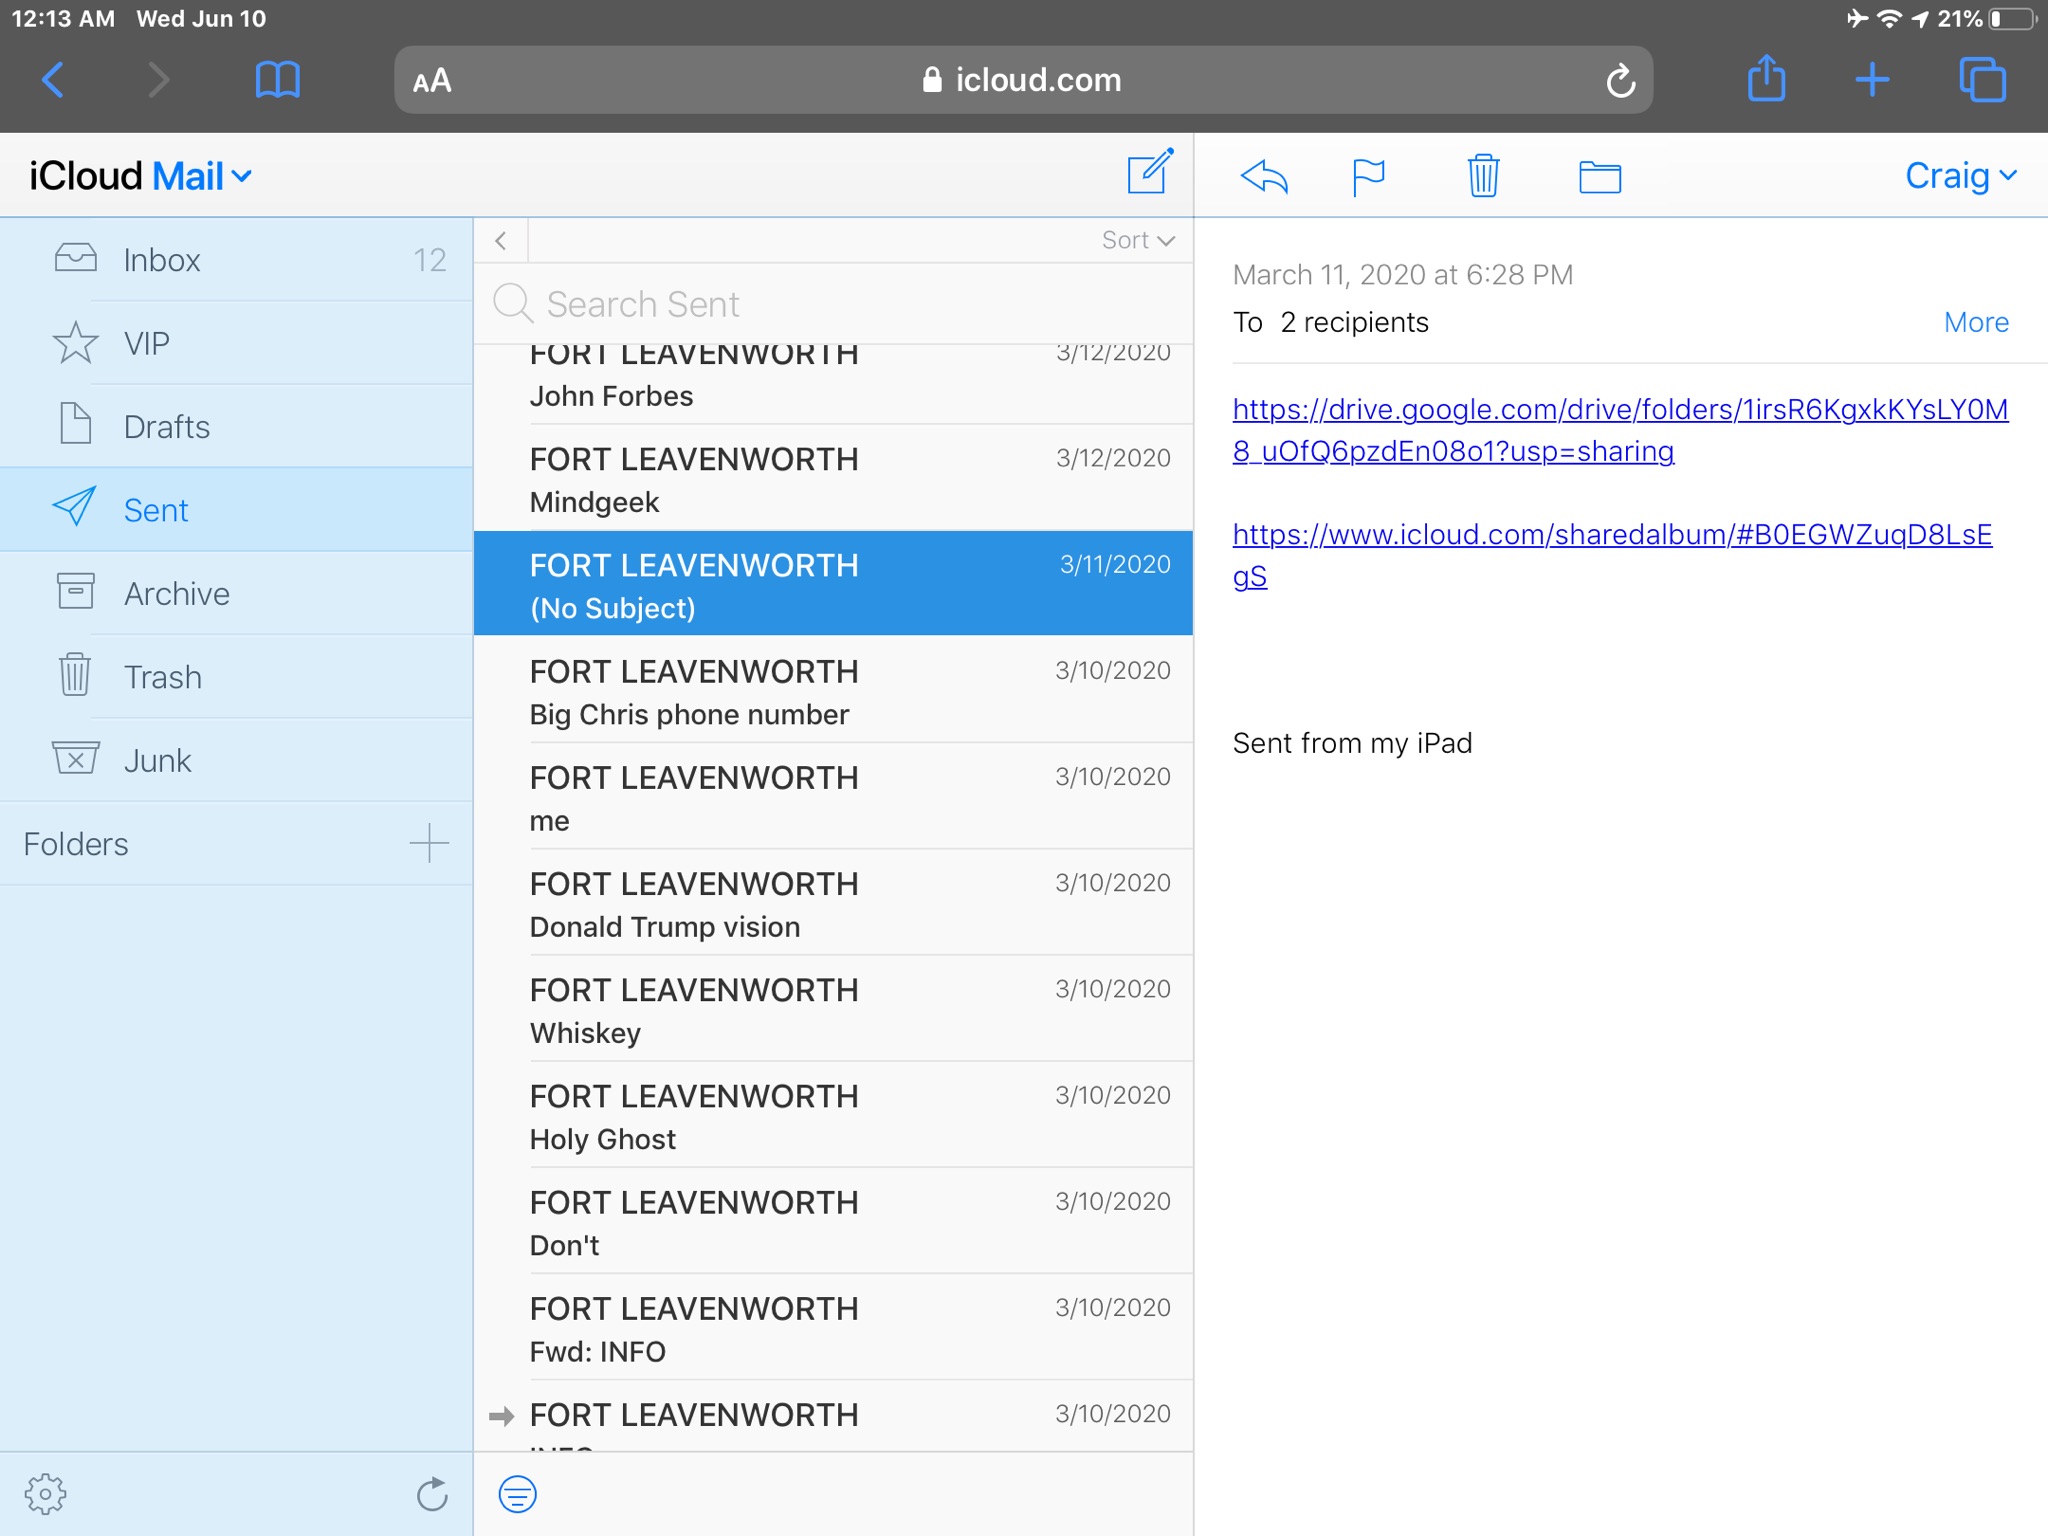Screen dimensions: 2048x1536
Task: Select the (No Subject) message
Action: (x=834, y=584)
